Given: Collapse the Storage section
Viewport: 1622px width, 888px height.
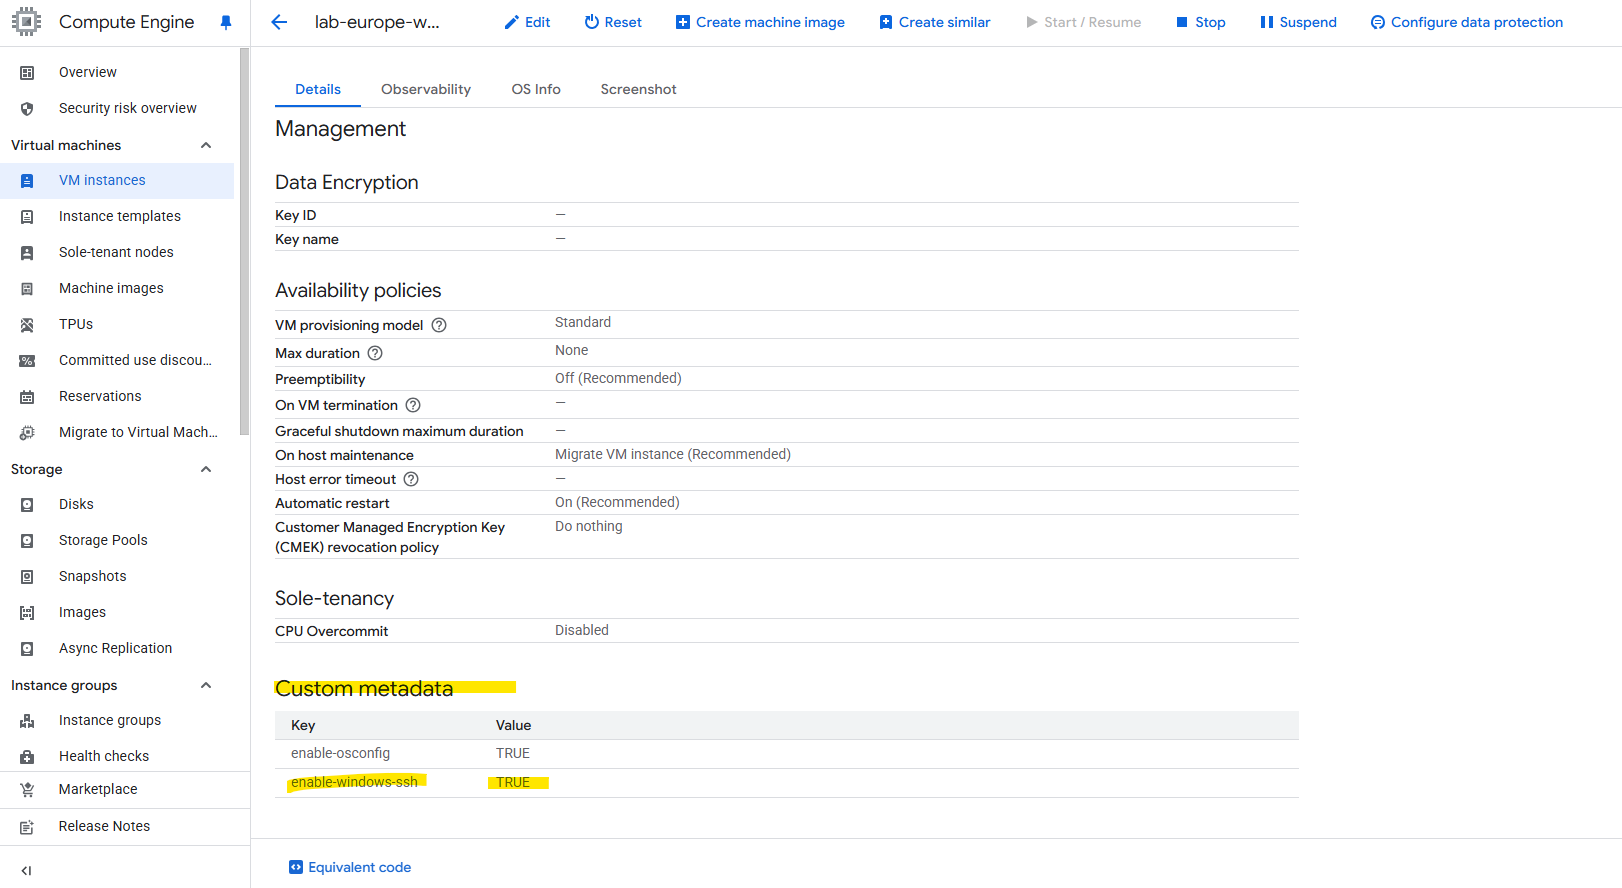Looking at the screenshot, I should coord(206,469).
